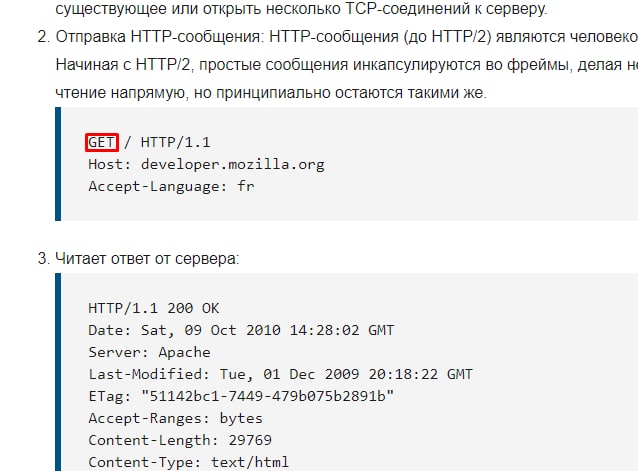Click the line 'чтение напрямую, но принципиально'
This screenshot has height=471, width=638.
270,93
